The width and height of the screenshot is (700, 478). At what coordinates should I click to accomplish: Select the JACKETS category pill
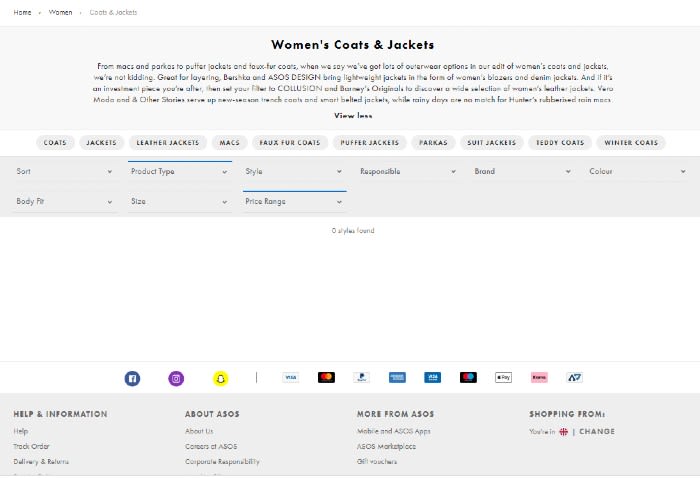pyautogui.click(x=101, y=143)
